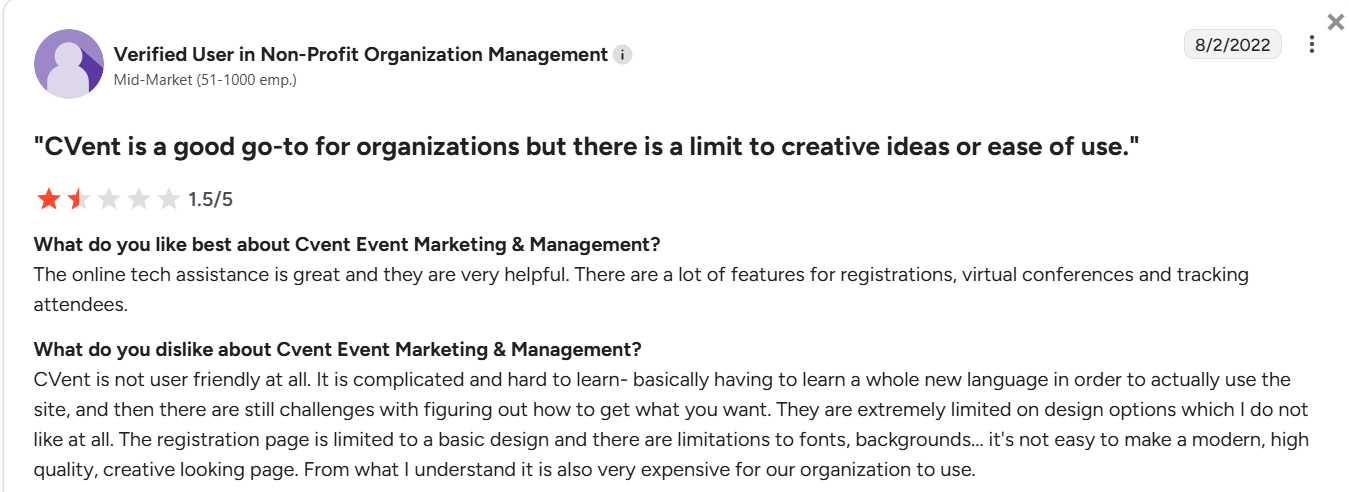Click the purple reviewer avatar
The image size is (1349, 492).
69,64
